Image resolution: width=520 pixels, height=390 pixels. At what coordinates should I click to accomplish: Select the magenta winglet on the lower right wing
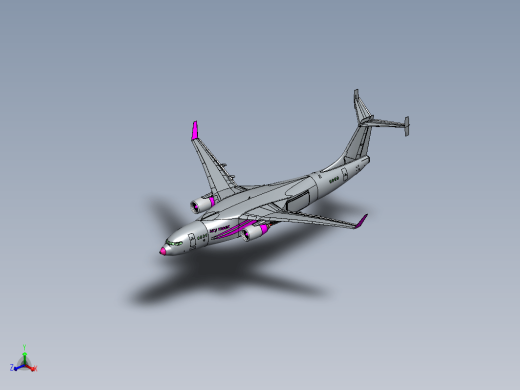[362, 221]
